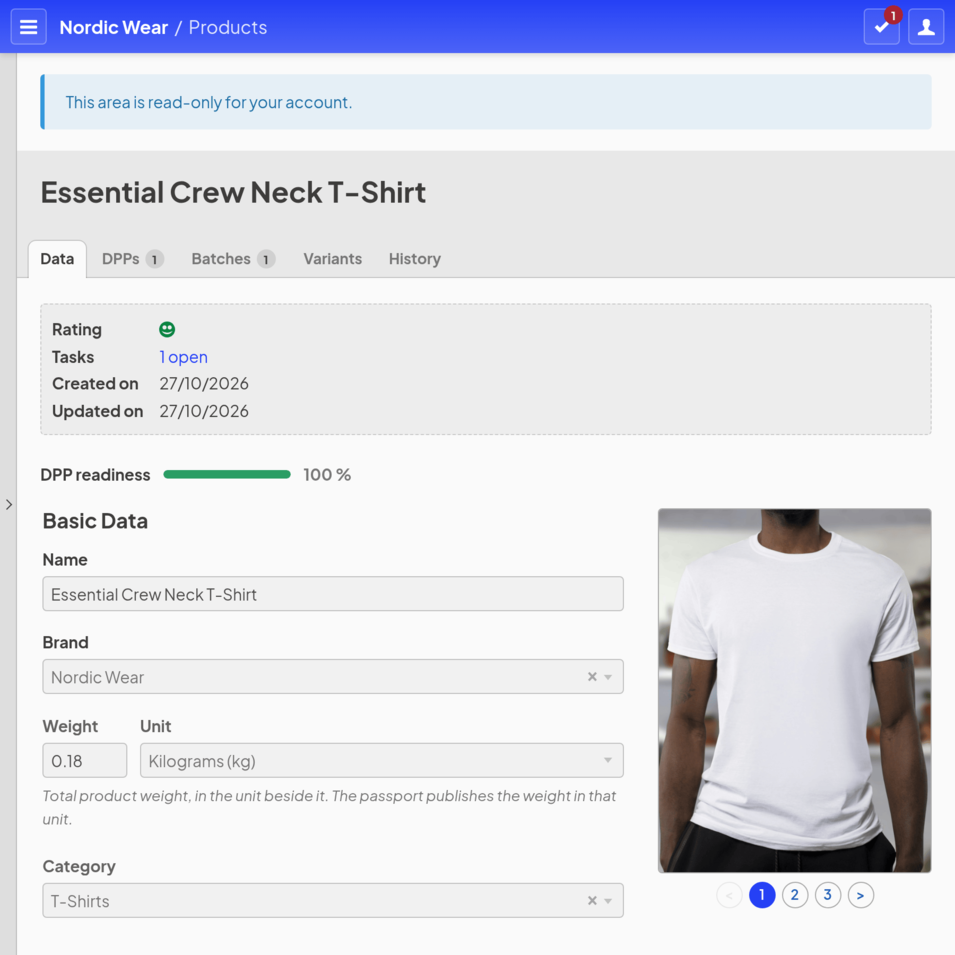Screen dimensions: 955x955
Task: Click the DPP readiness progress bar
Action: (227, 474)
